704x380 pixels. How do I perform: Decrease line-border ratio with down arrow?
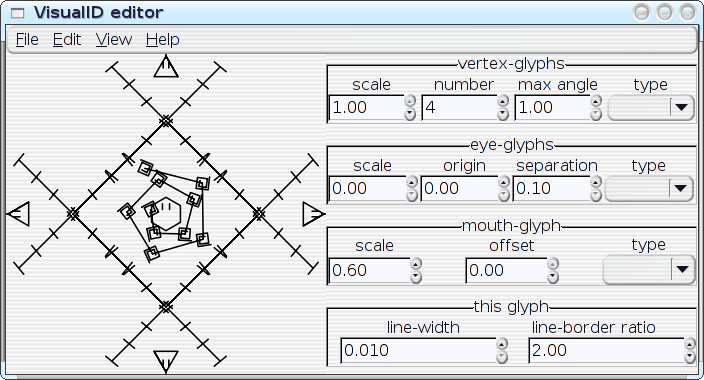(x=690, y=358)
